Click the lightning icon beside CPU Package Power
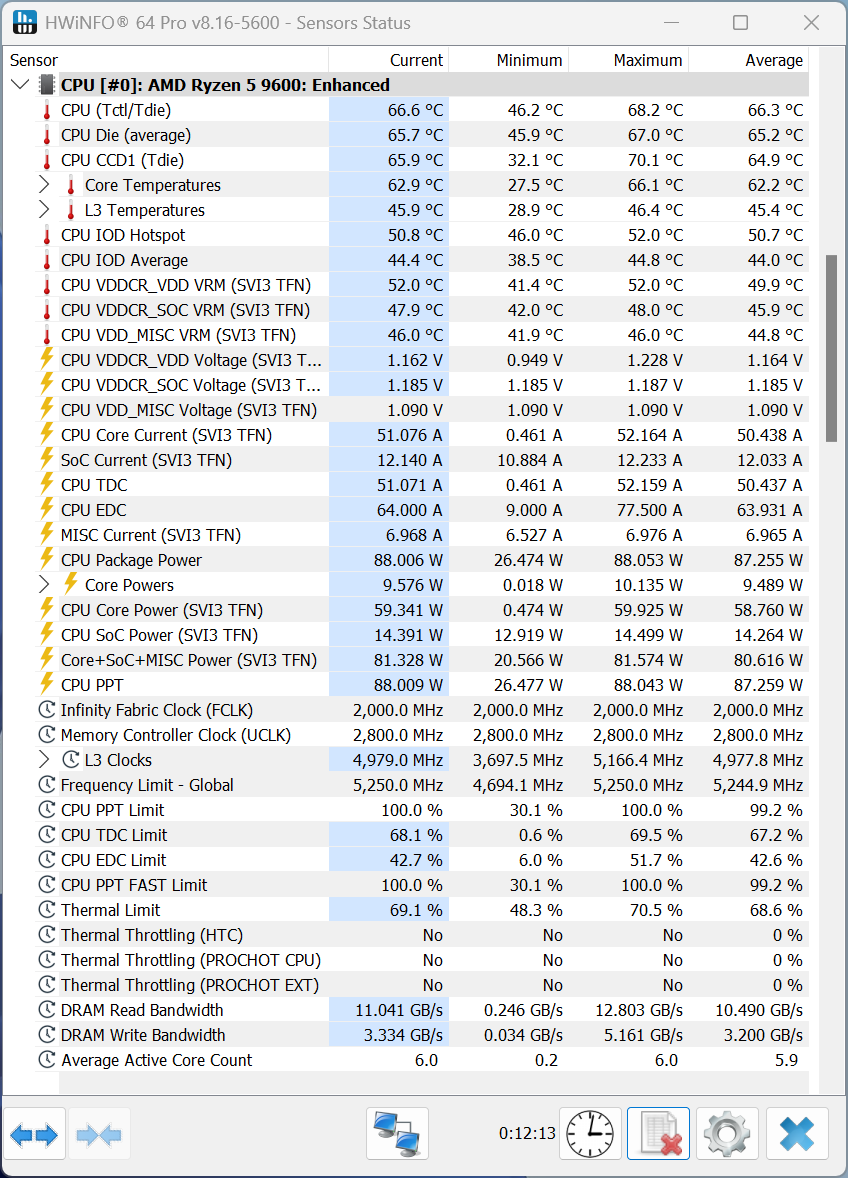 [x=45, y=560]
